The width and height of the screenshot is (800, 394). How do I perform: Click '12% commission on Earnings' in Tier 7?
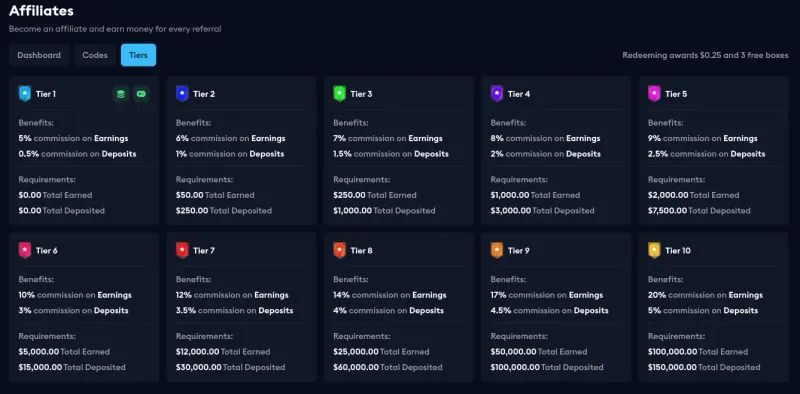[232, 295]
